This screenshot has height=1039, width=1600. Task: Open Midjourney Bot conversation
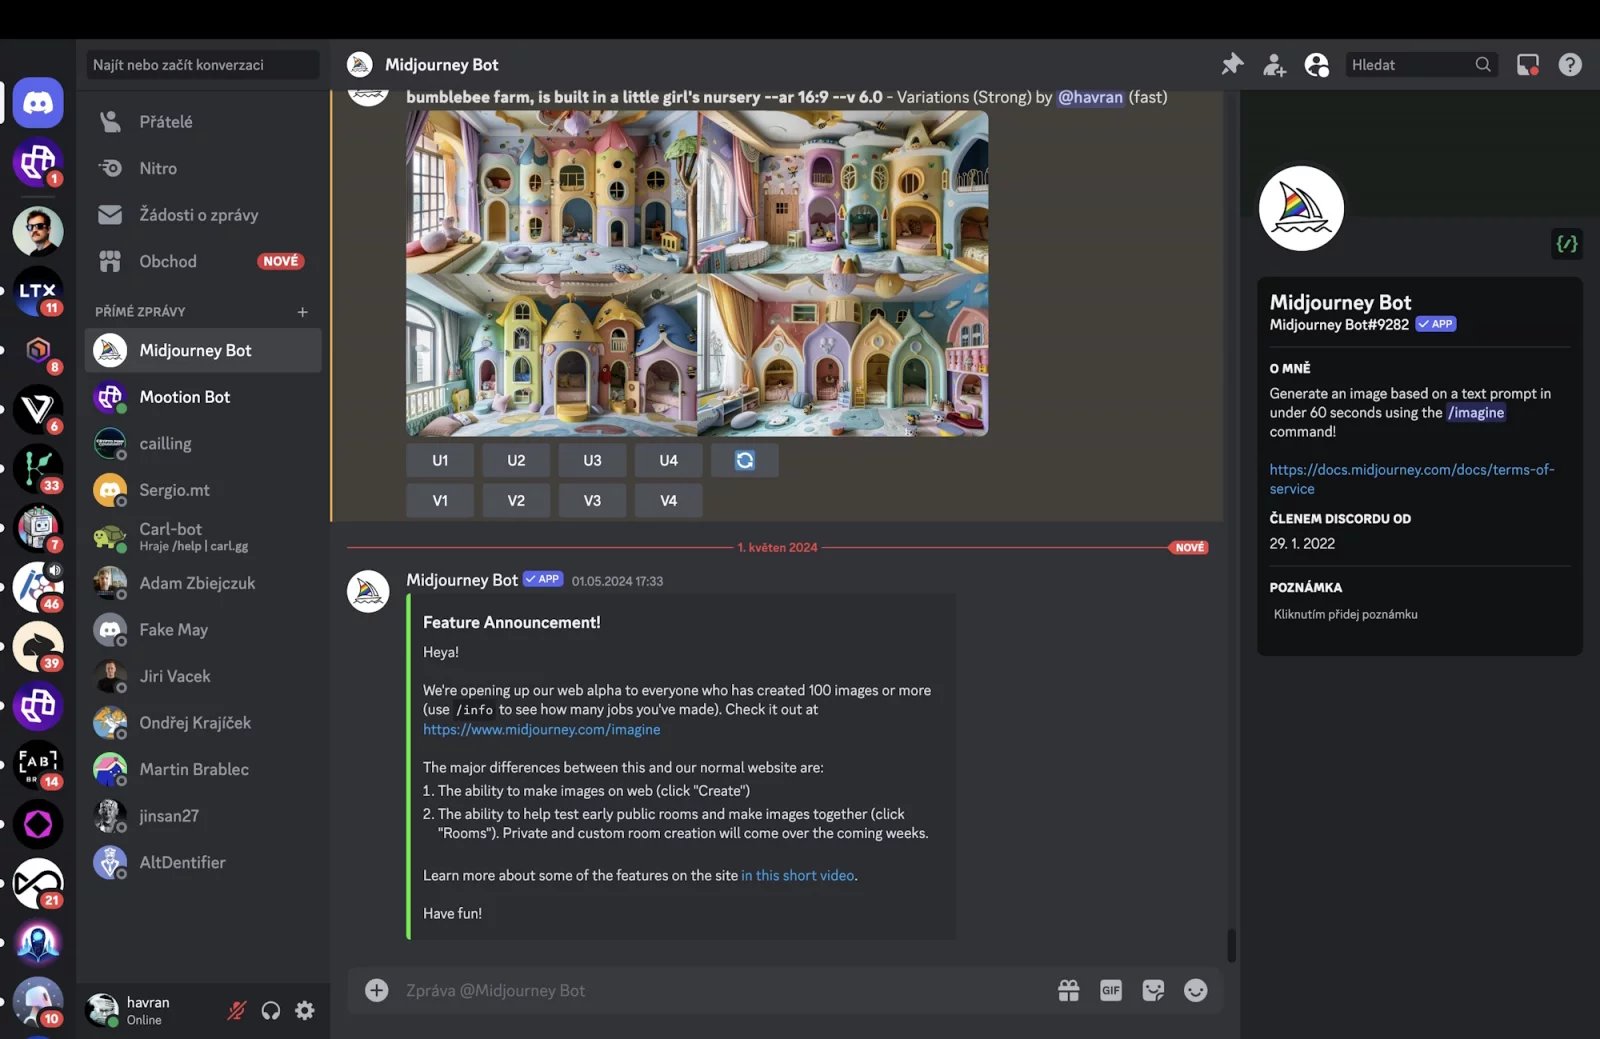(203, 351)
